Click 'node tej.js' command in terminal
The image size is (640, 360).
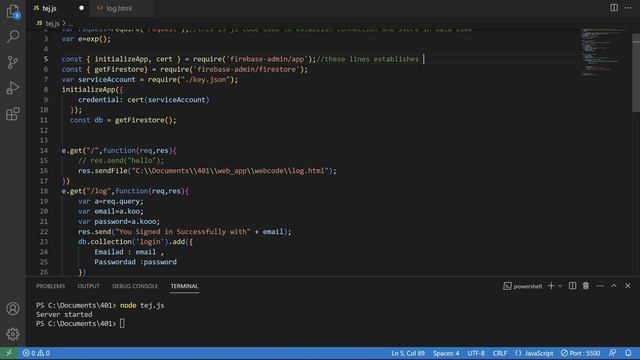click(142, 305)
